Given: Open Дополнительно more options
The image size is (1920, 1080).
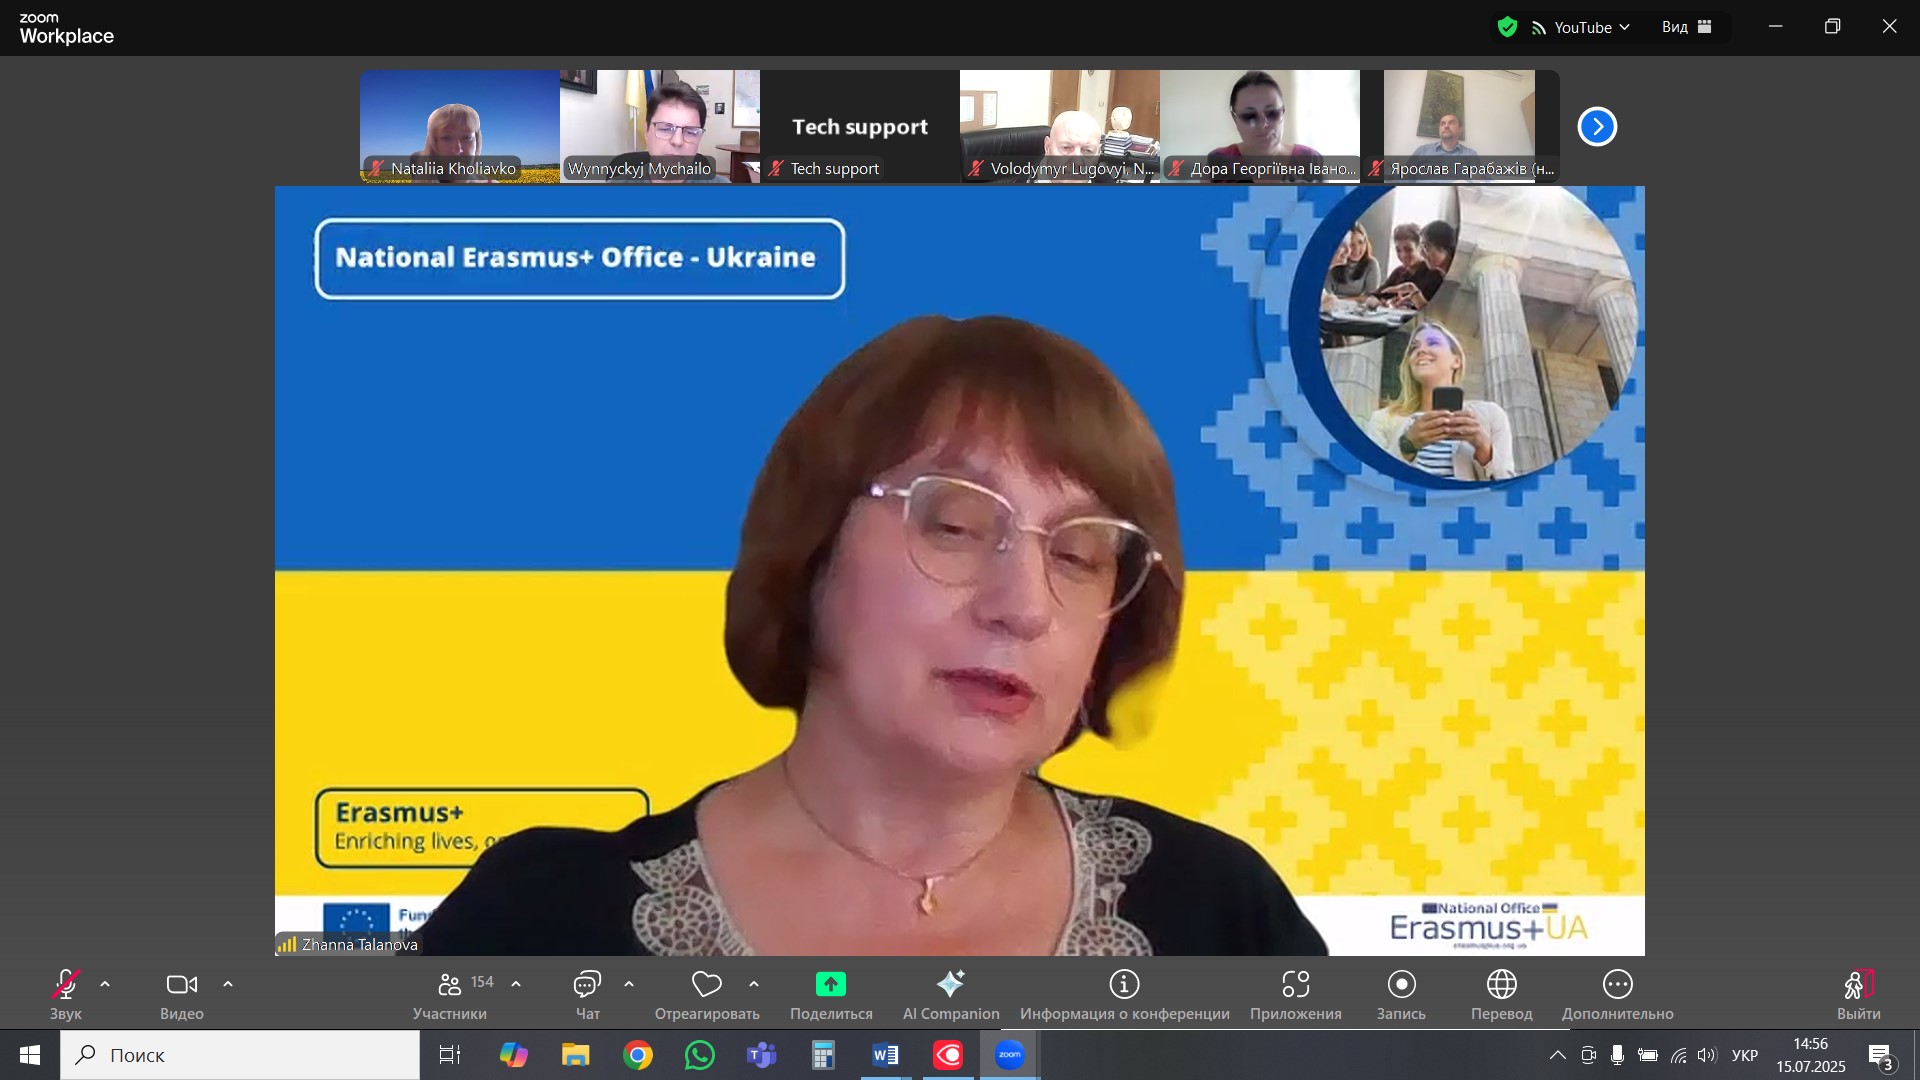Looking at the screenshot, I should pyautogui.click(x=1618, y=995).
